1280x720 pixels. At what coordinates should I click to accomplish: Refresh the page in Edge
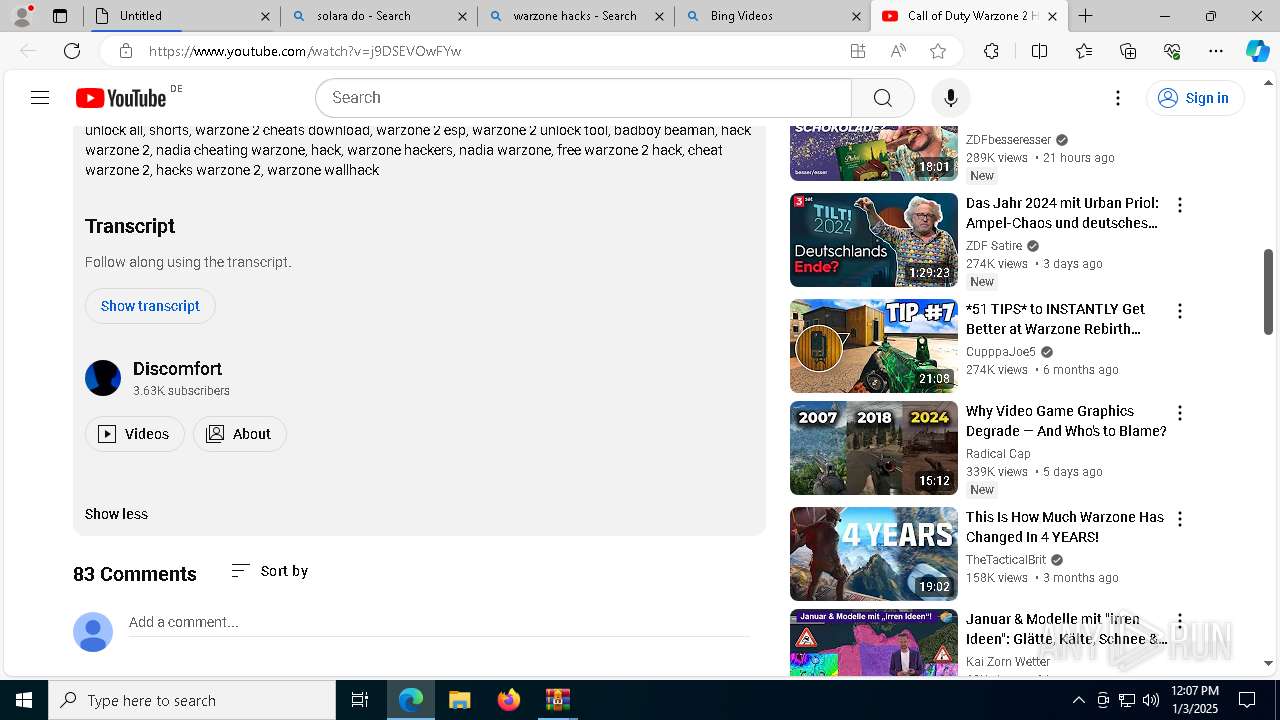tap(72, 51)
